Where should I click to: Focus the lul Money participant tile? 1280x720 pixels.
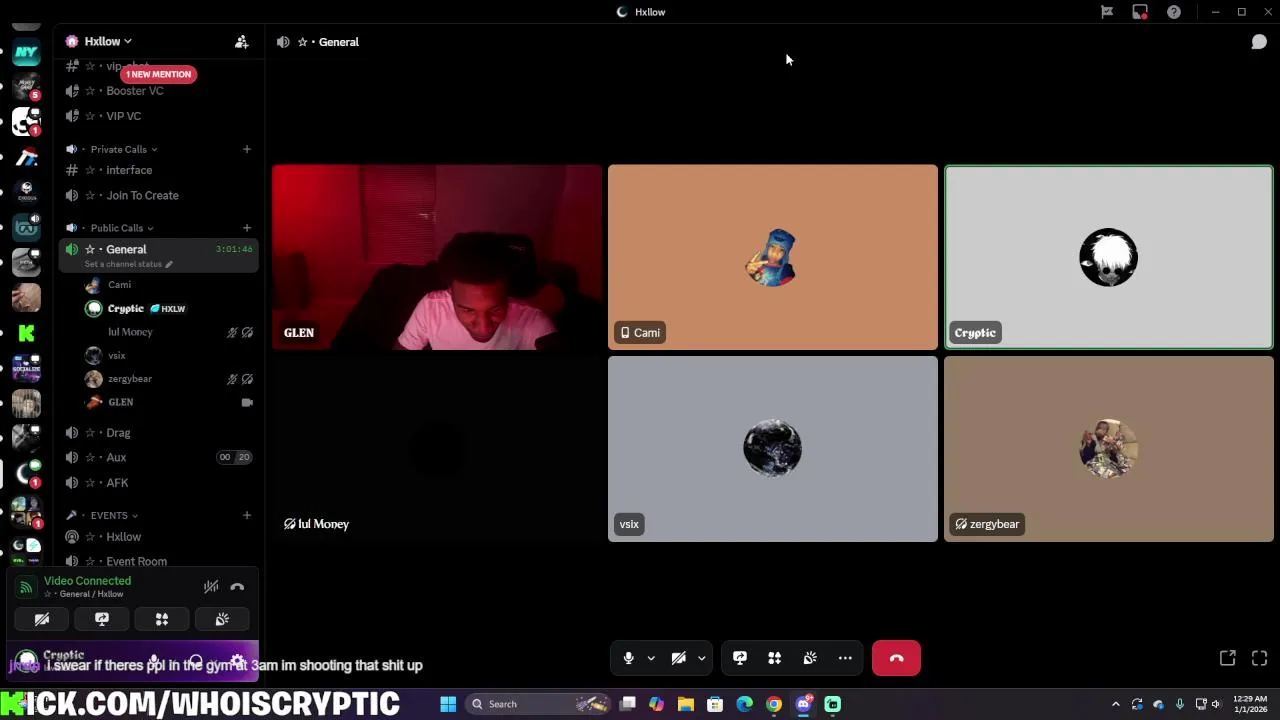click(x=437, y=449)
